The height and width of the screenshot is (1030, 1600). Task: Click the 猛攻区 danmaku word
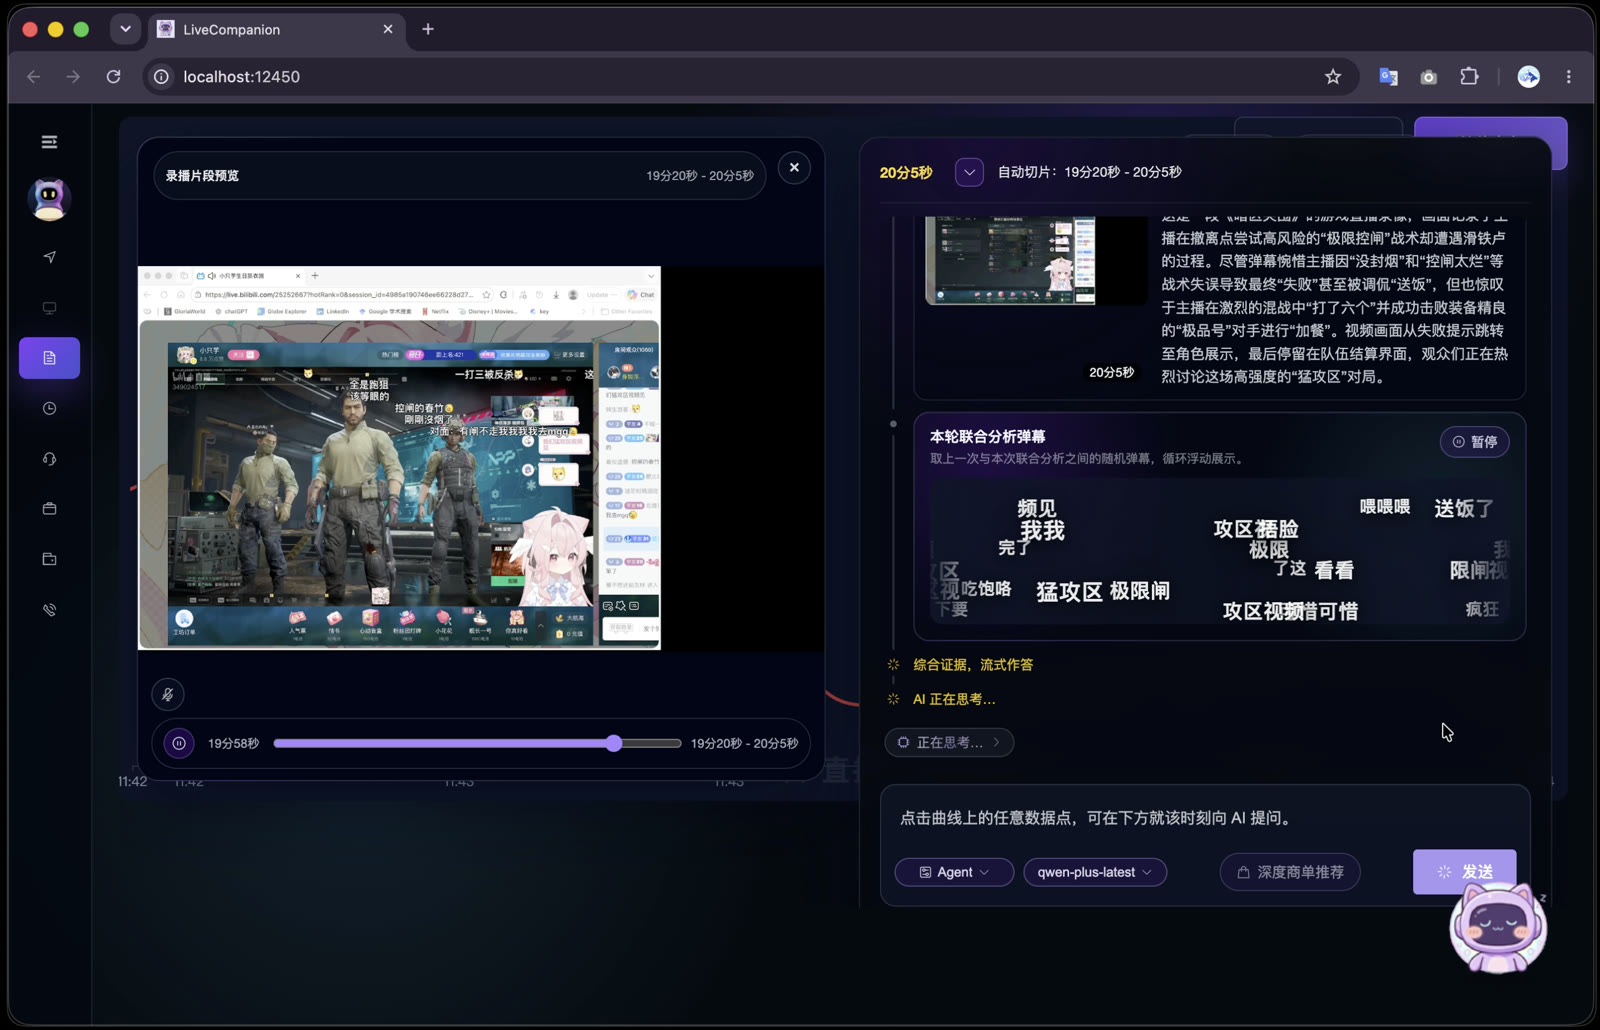[x=1069, y=592]
